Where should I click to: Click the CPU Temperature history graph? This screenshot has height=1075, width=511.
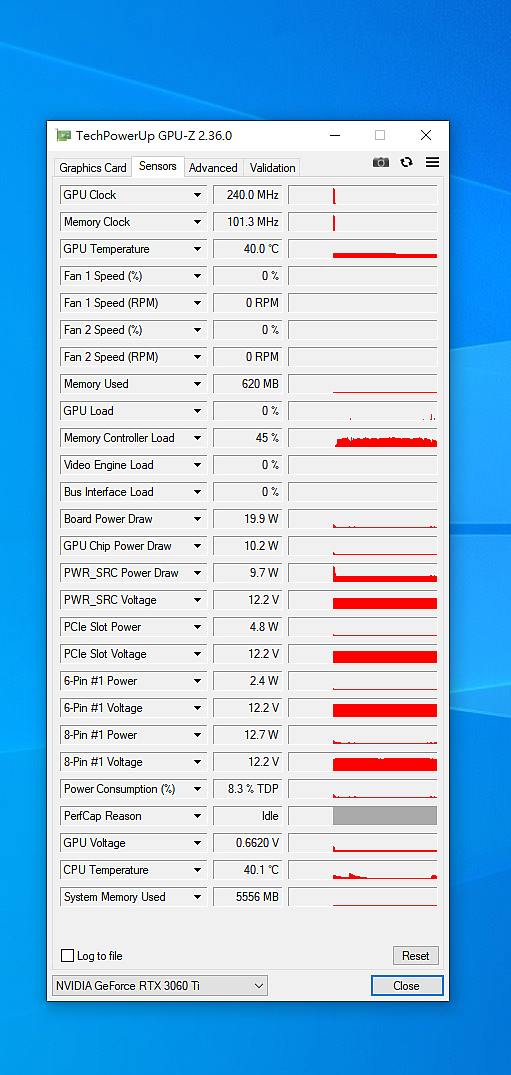363,869
